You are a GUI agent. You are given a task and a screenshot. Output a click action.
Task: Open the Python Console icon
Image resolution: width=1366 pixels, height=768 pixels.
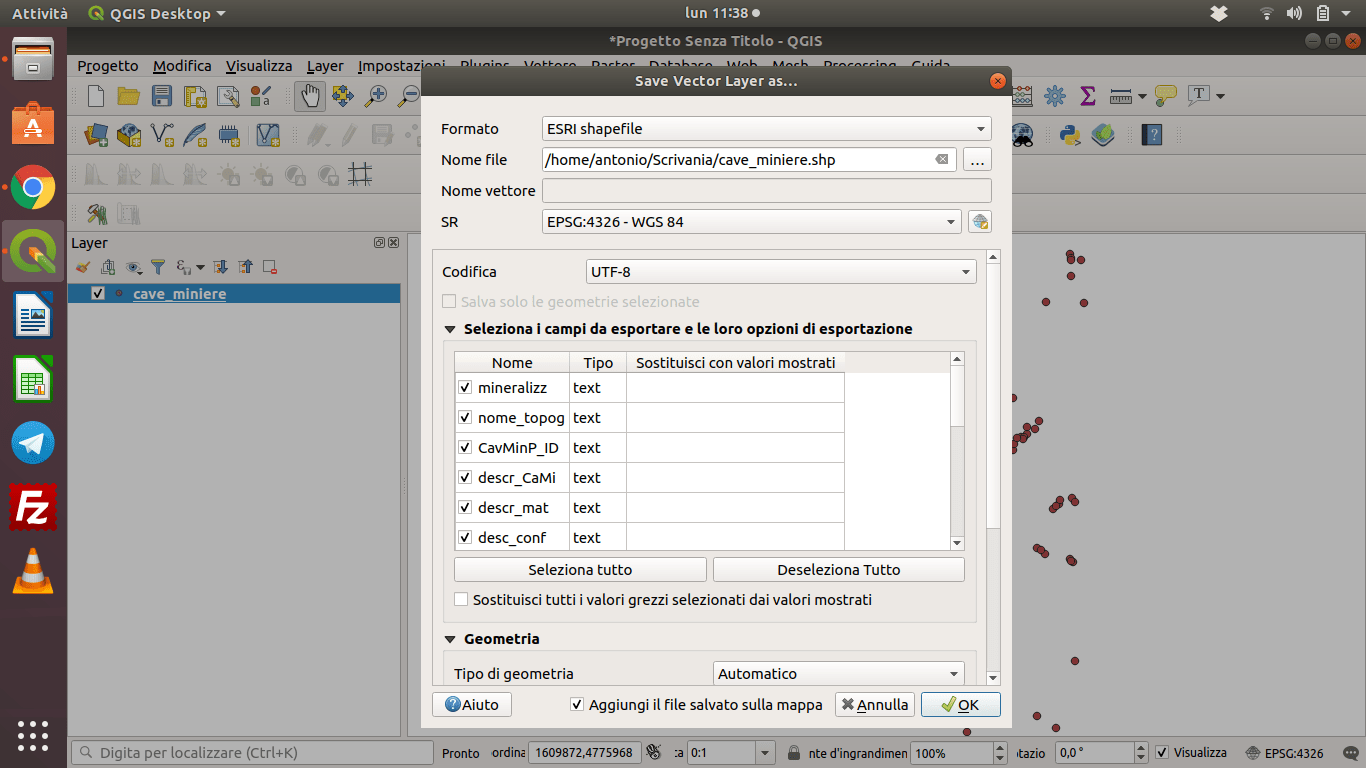tap(1070, 134)
